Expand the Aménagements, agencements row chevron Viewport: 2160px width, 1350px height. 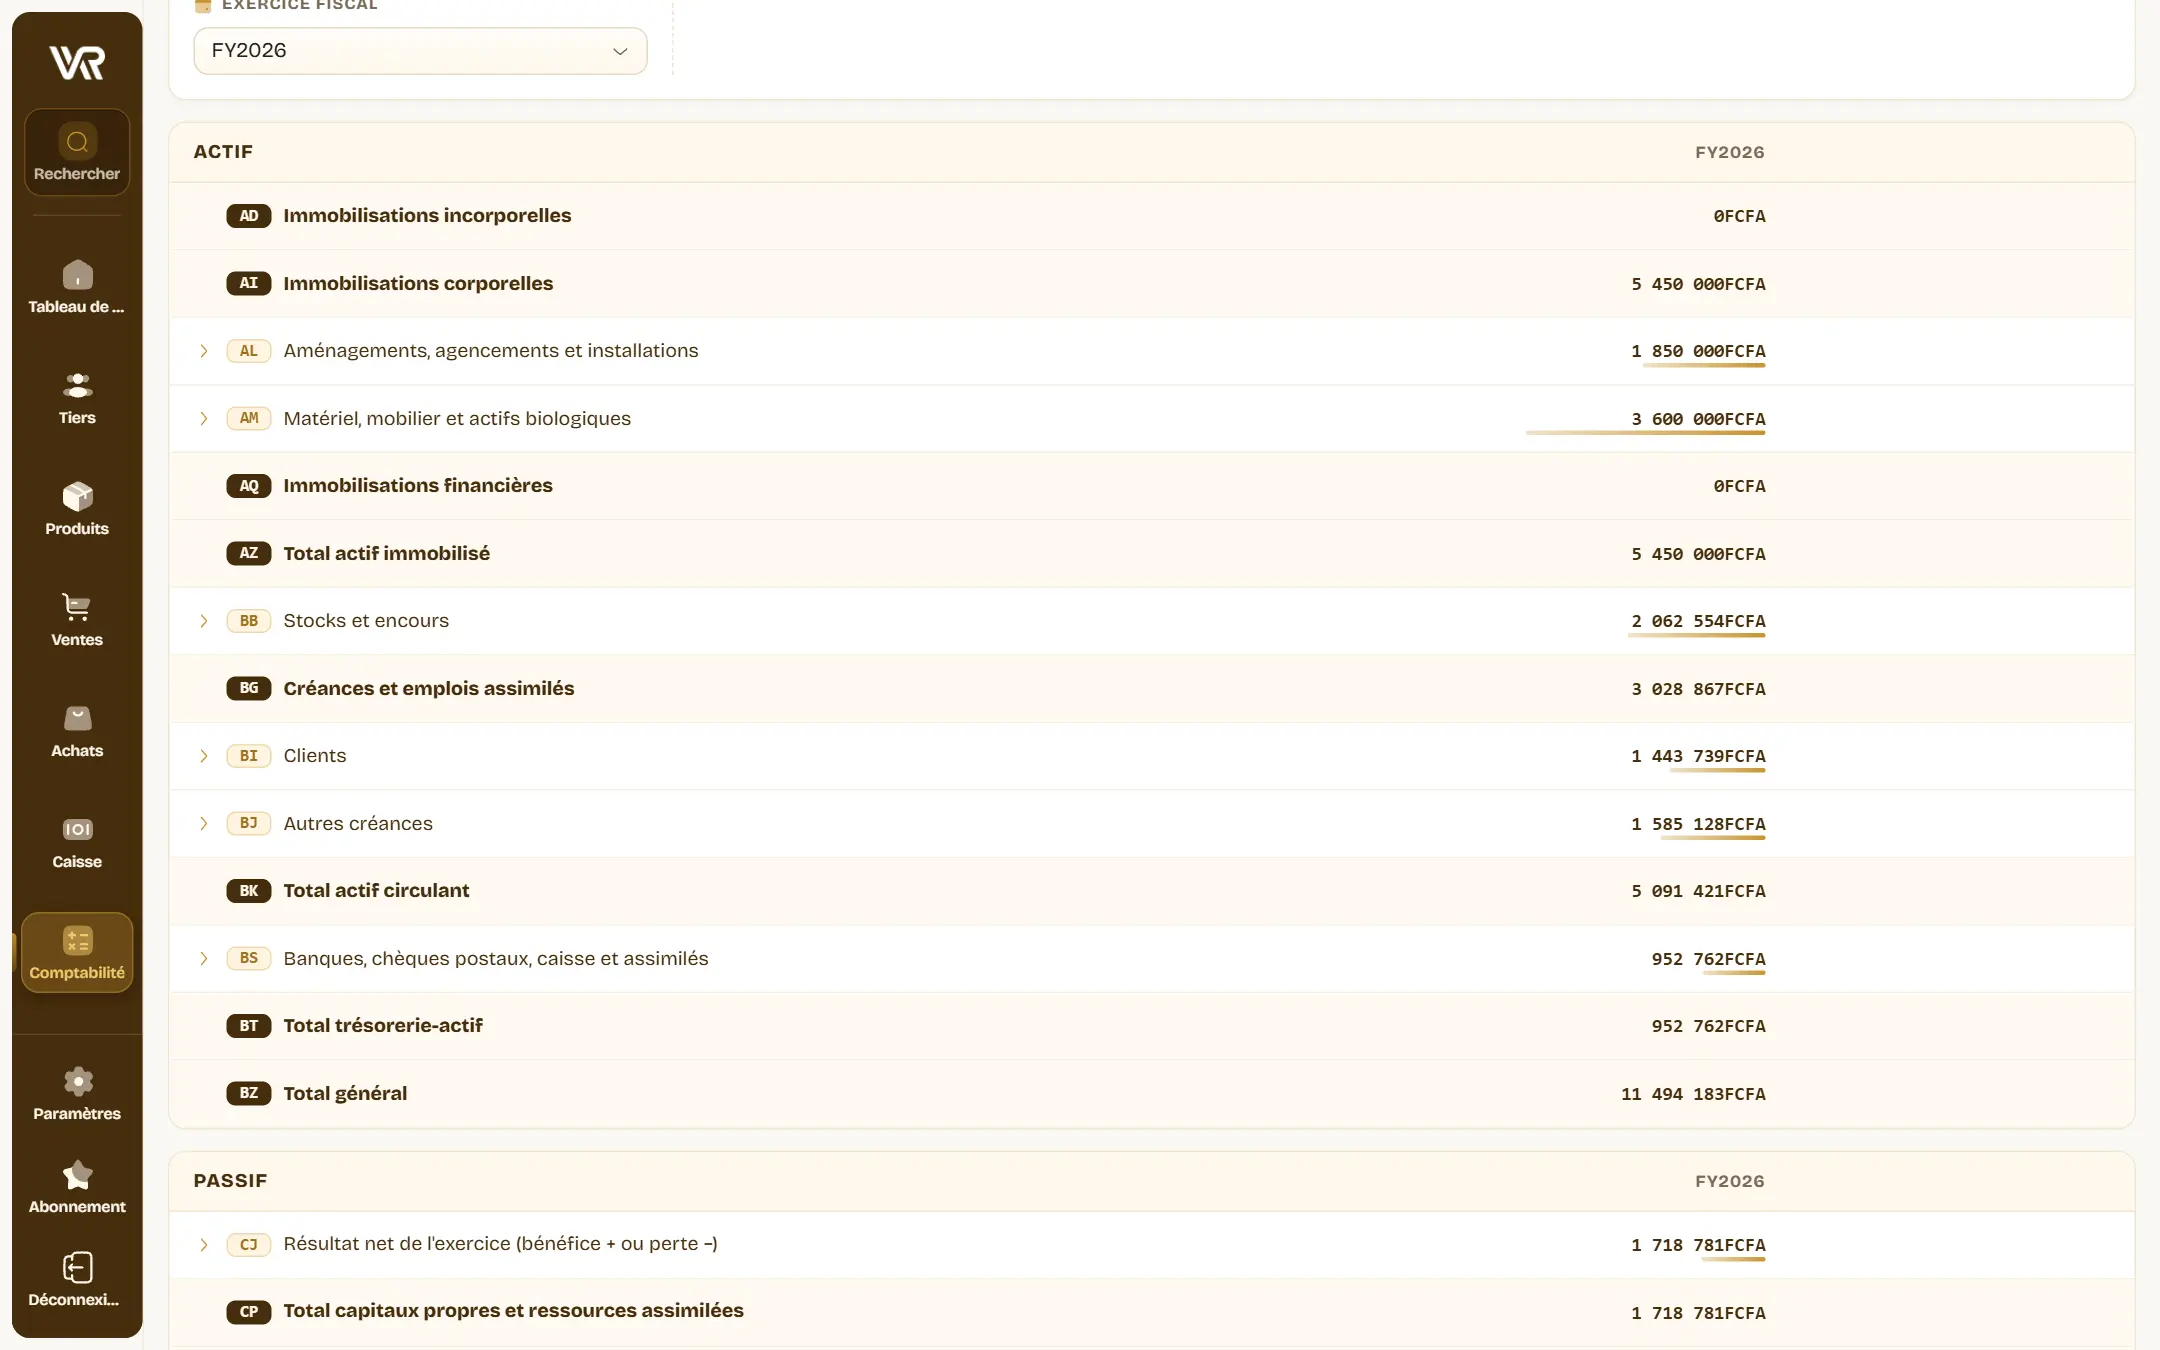tap(204, 351)
